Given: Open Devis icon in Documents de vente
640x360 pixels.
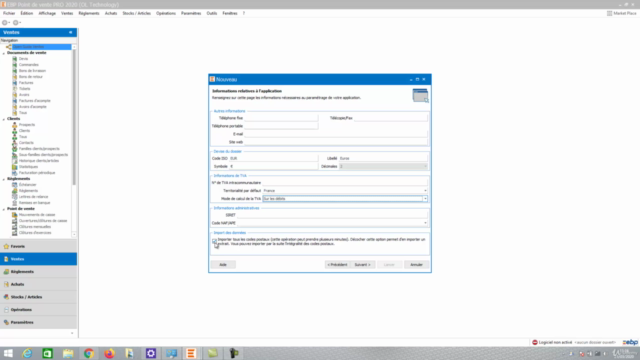Looking at the screenshot, I should point(15,59).
